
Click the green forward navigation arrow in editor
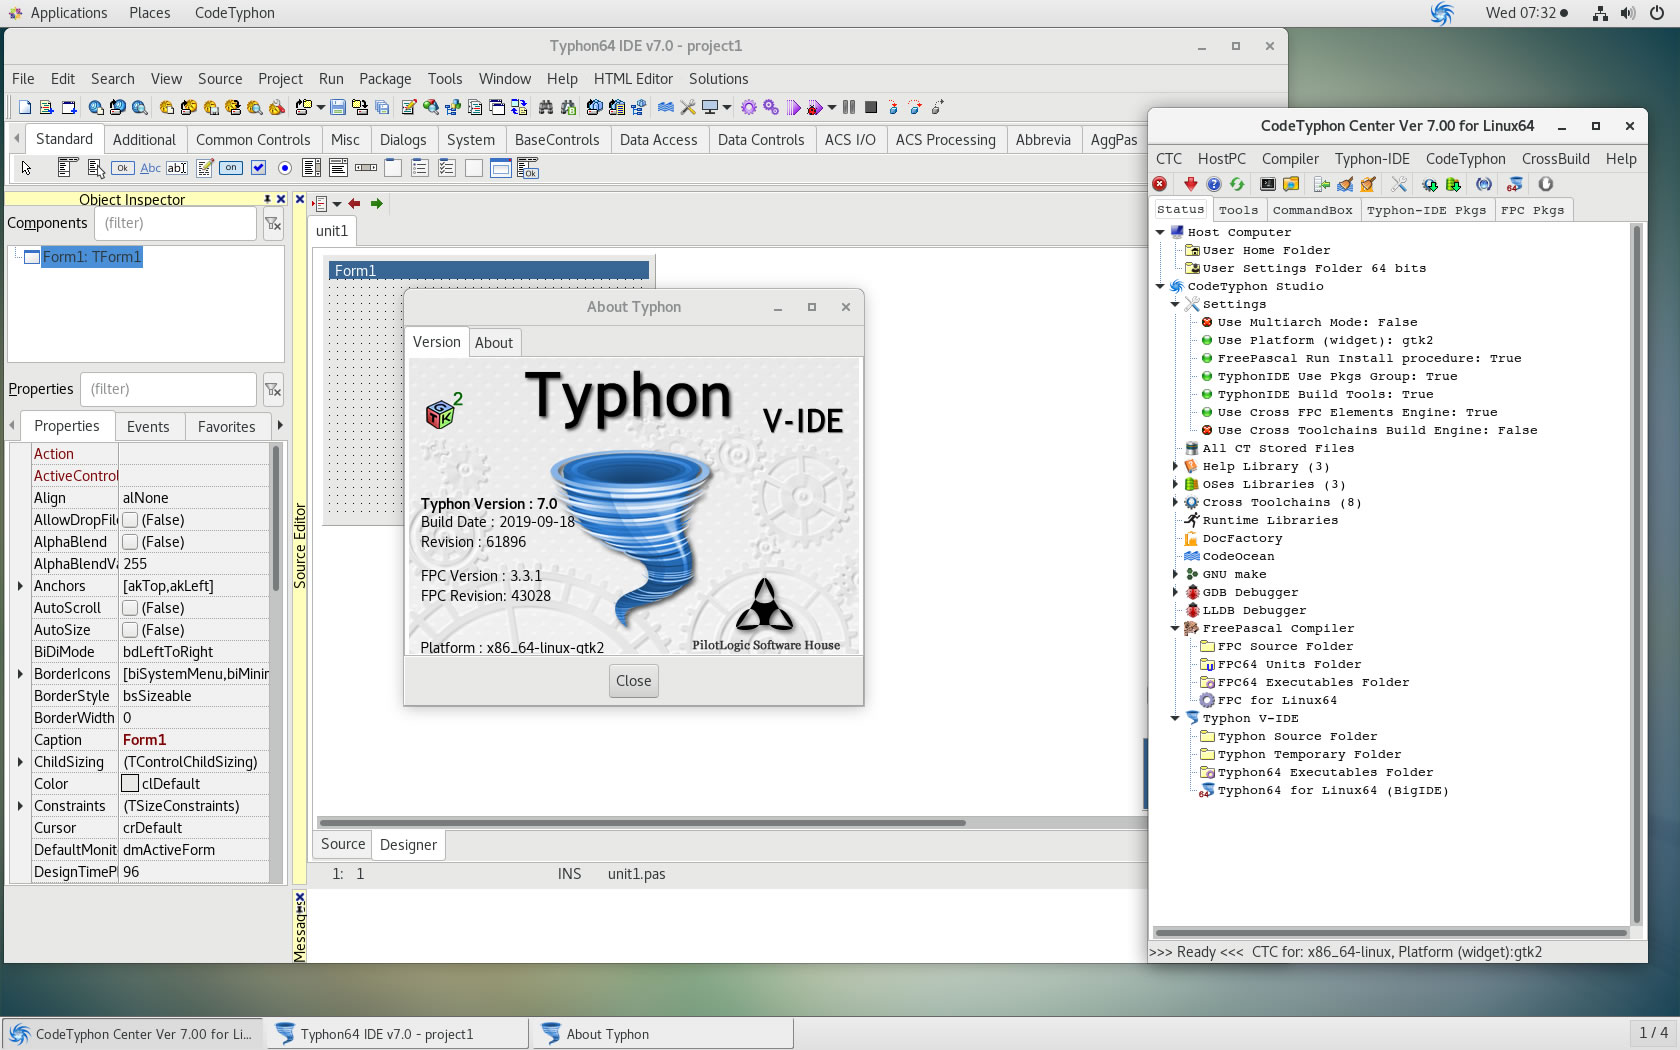tap(377, 204)
